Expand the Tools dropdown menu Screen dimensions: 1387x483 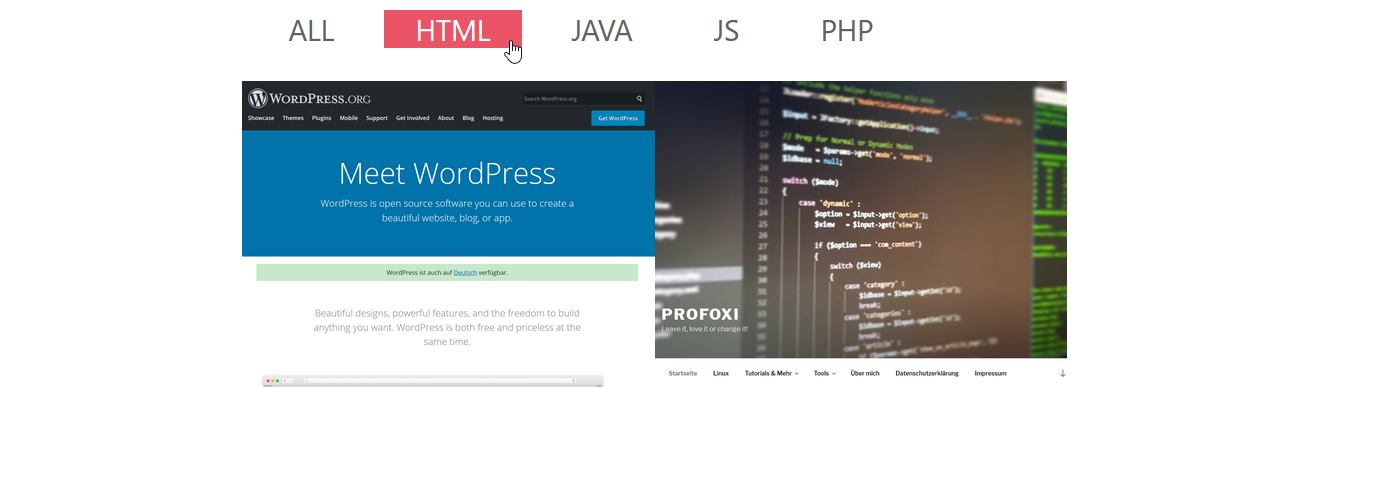[x=825, y=373]
